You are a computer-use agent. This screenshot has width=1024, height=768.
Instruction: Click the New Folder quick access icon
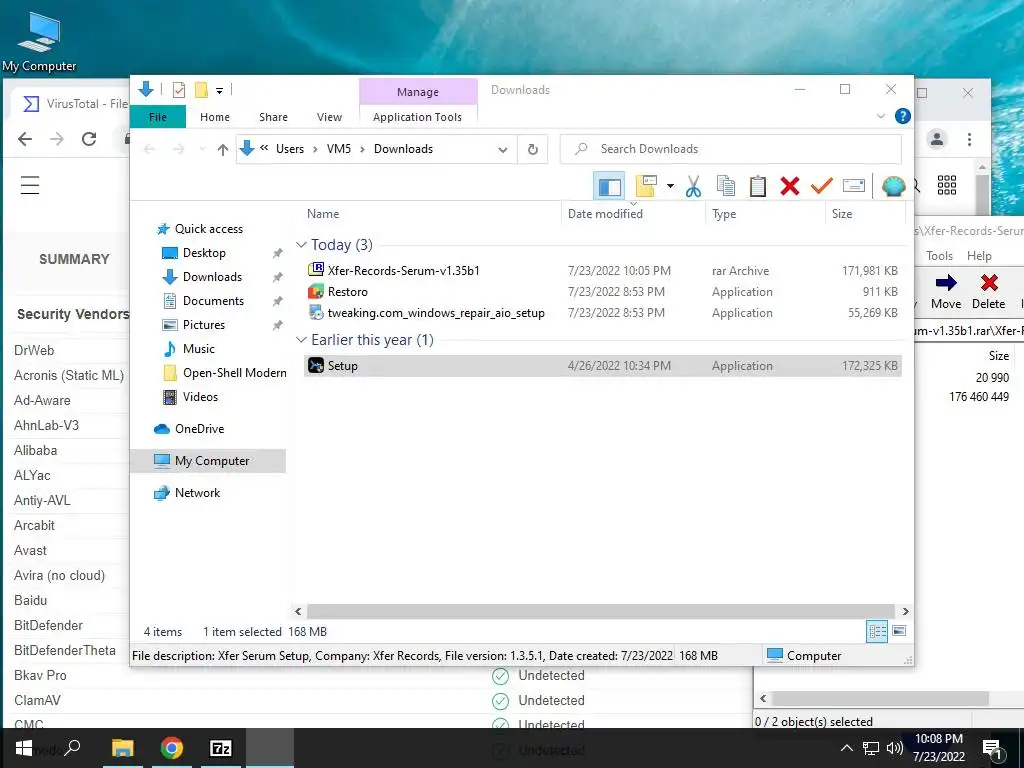201,90
